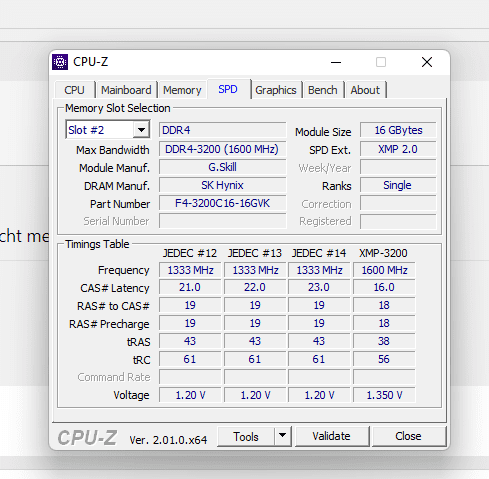
Task: Click the CAS# Latency 21.0 cell
Action: click(190, 287)
